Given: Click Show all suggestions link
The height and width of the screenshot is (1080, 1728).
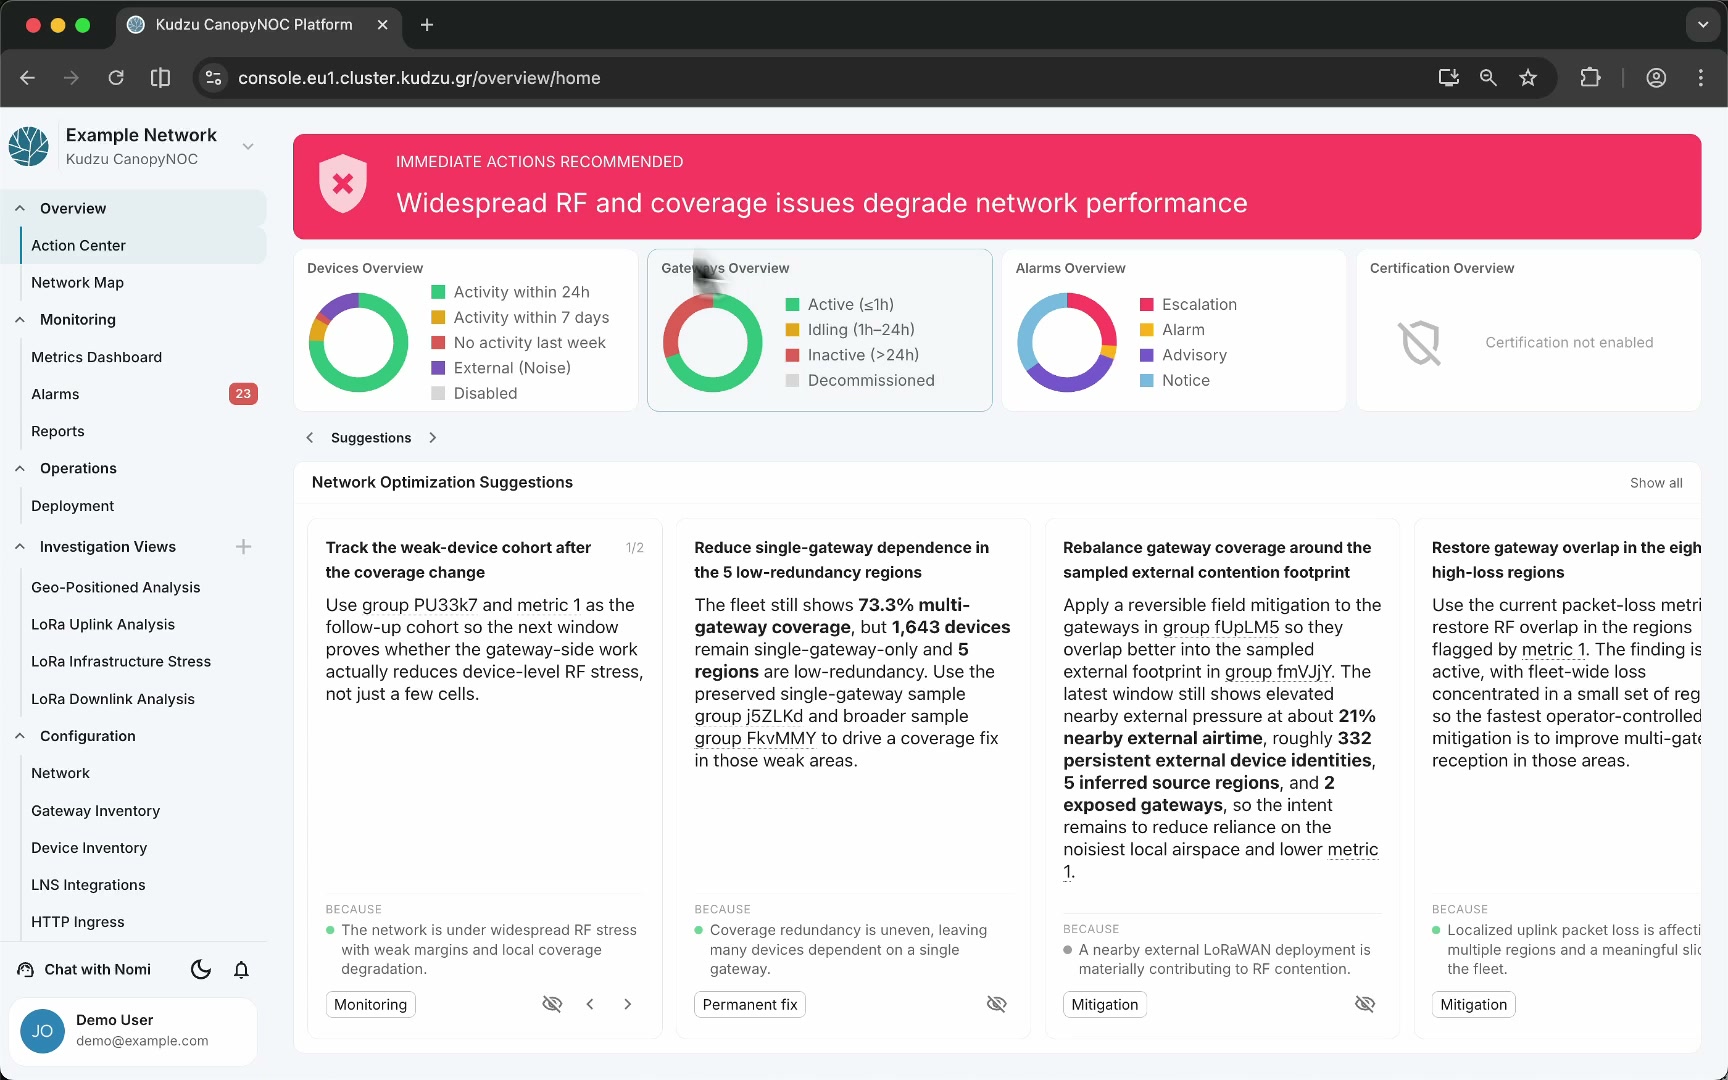Looking at the screenshot, I should pyautogui.click(x=1656, y=483).
